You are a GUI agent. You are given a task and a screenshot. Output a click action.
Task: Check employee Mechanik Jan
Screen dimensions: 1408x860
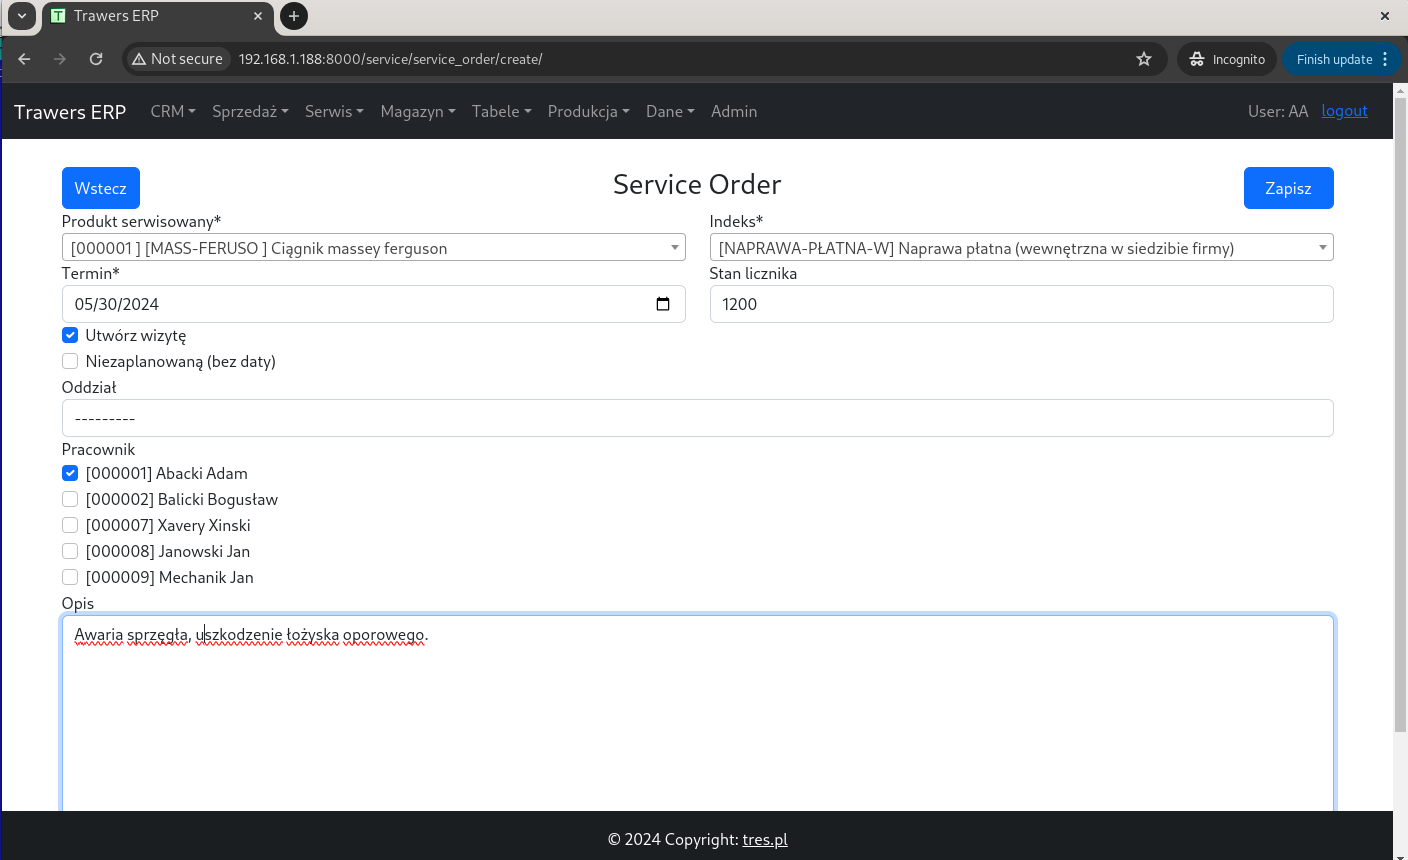coord(70,577)
